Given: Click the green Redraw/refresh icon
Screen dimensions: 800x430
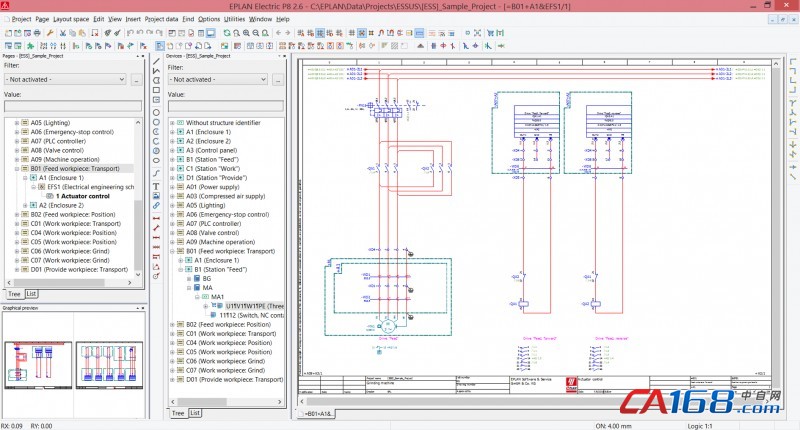Looking at the screenshot, I should click(x=227, y=33).
